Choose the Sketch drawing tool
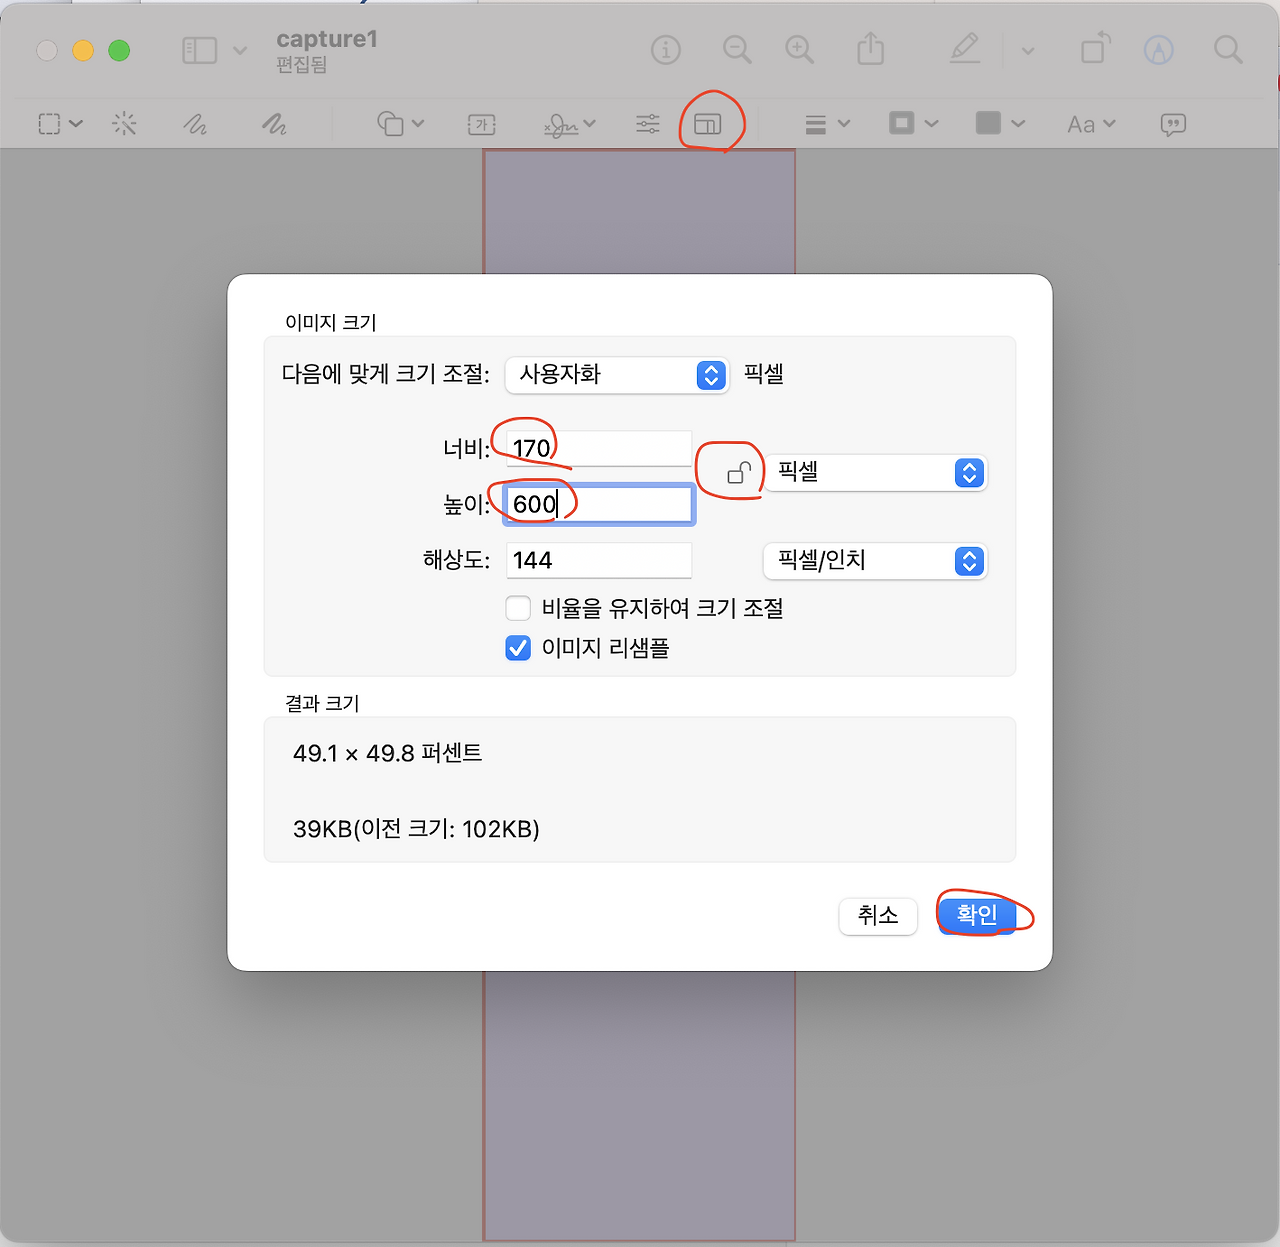 coord(195,124)
